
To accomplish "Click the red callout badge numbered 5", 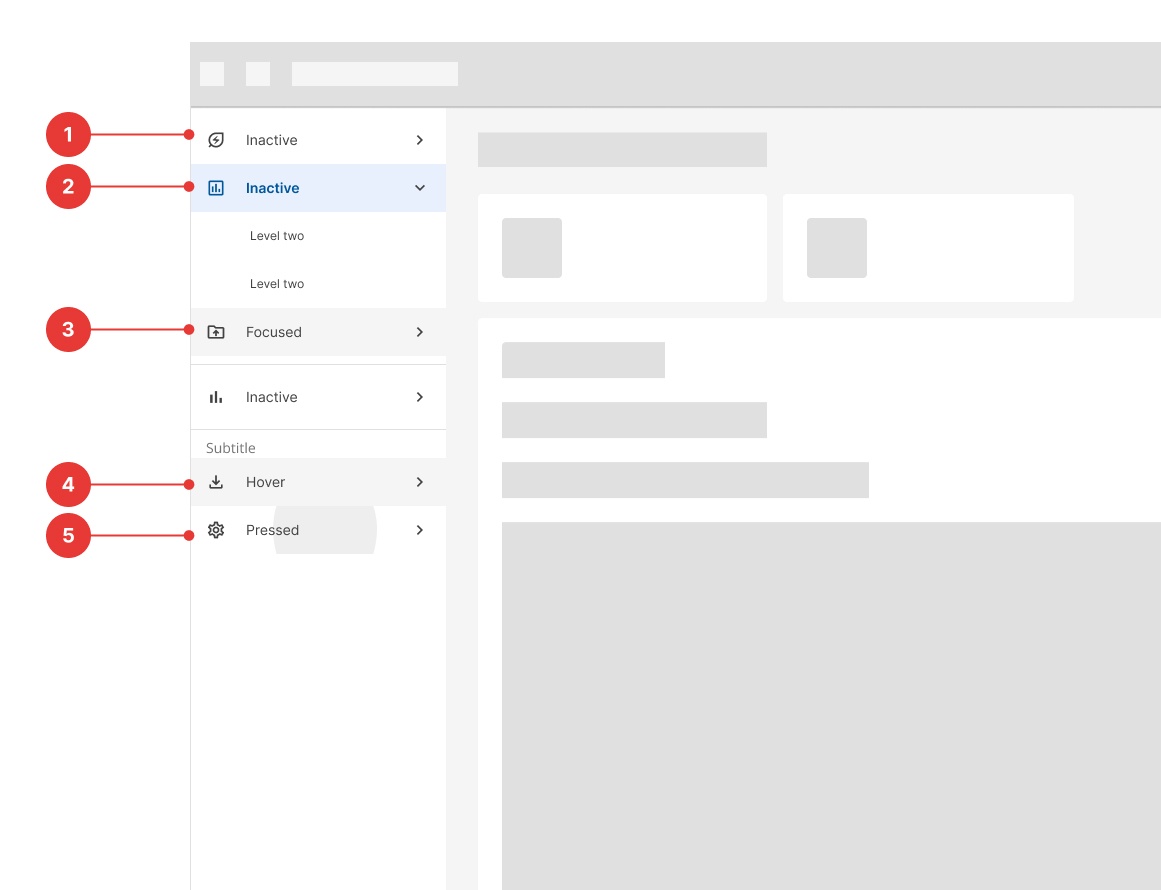I will coord(68,535).
